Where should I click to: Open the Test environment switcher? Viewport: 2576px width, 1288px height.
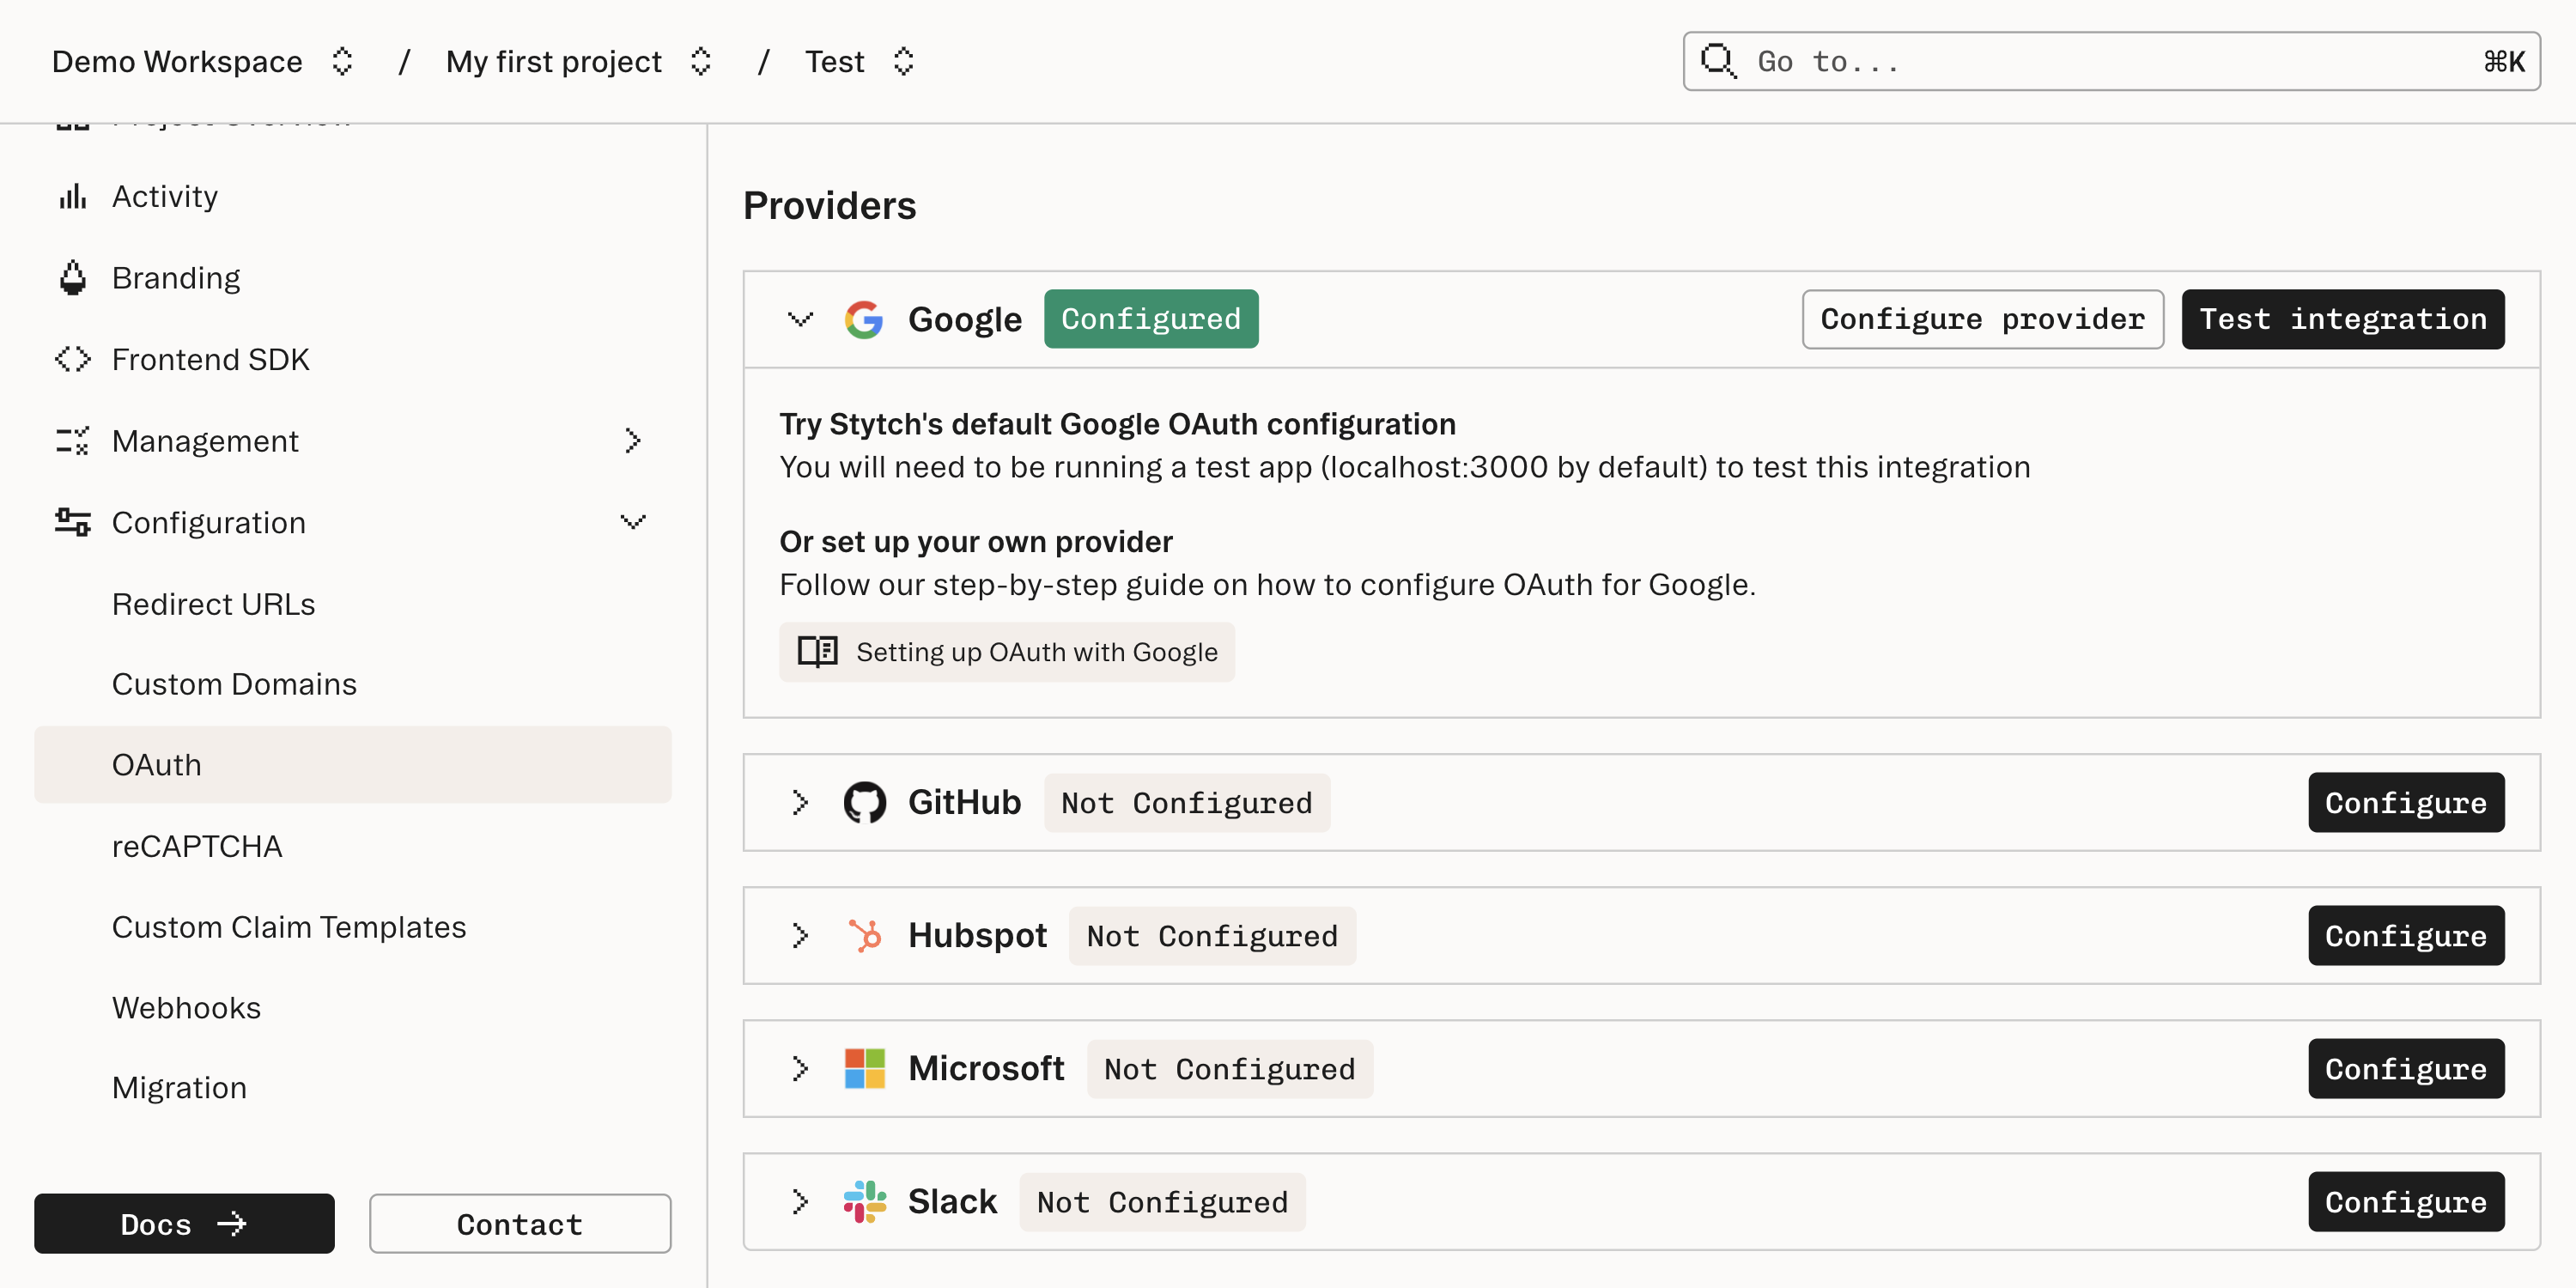[903, 61]
